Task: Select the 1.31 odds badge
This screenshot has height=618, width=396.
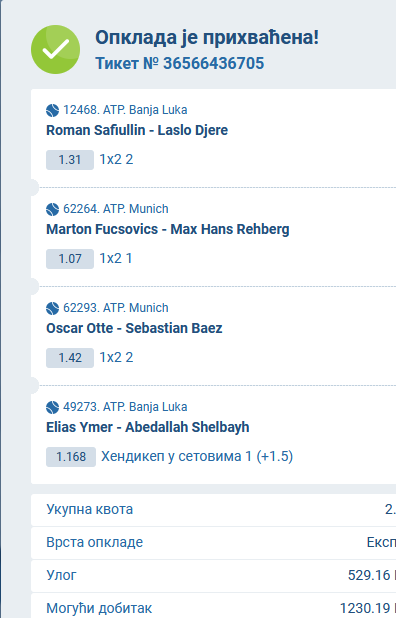Action: [70, 160]
